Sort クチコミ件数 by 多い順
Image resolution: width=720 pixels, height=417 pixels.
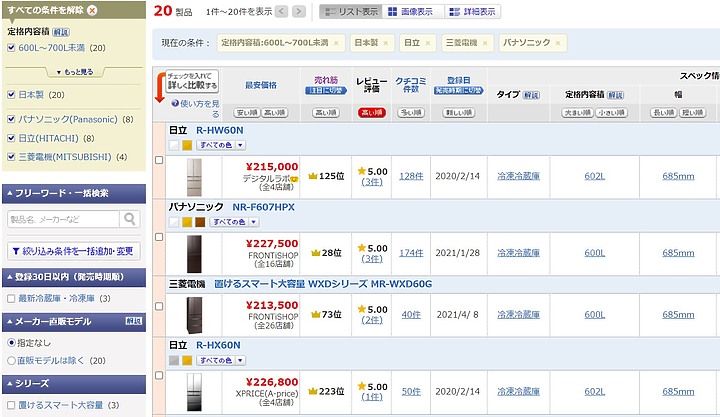click(411, 113)
